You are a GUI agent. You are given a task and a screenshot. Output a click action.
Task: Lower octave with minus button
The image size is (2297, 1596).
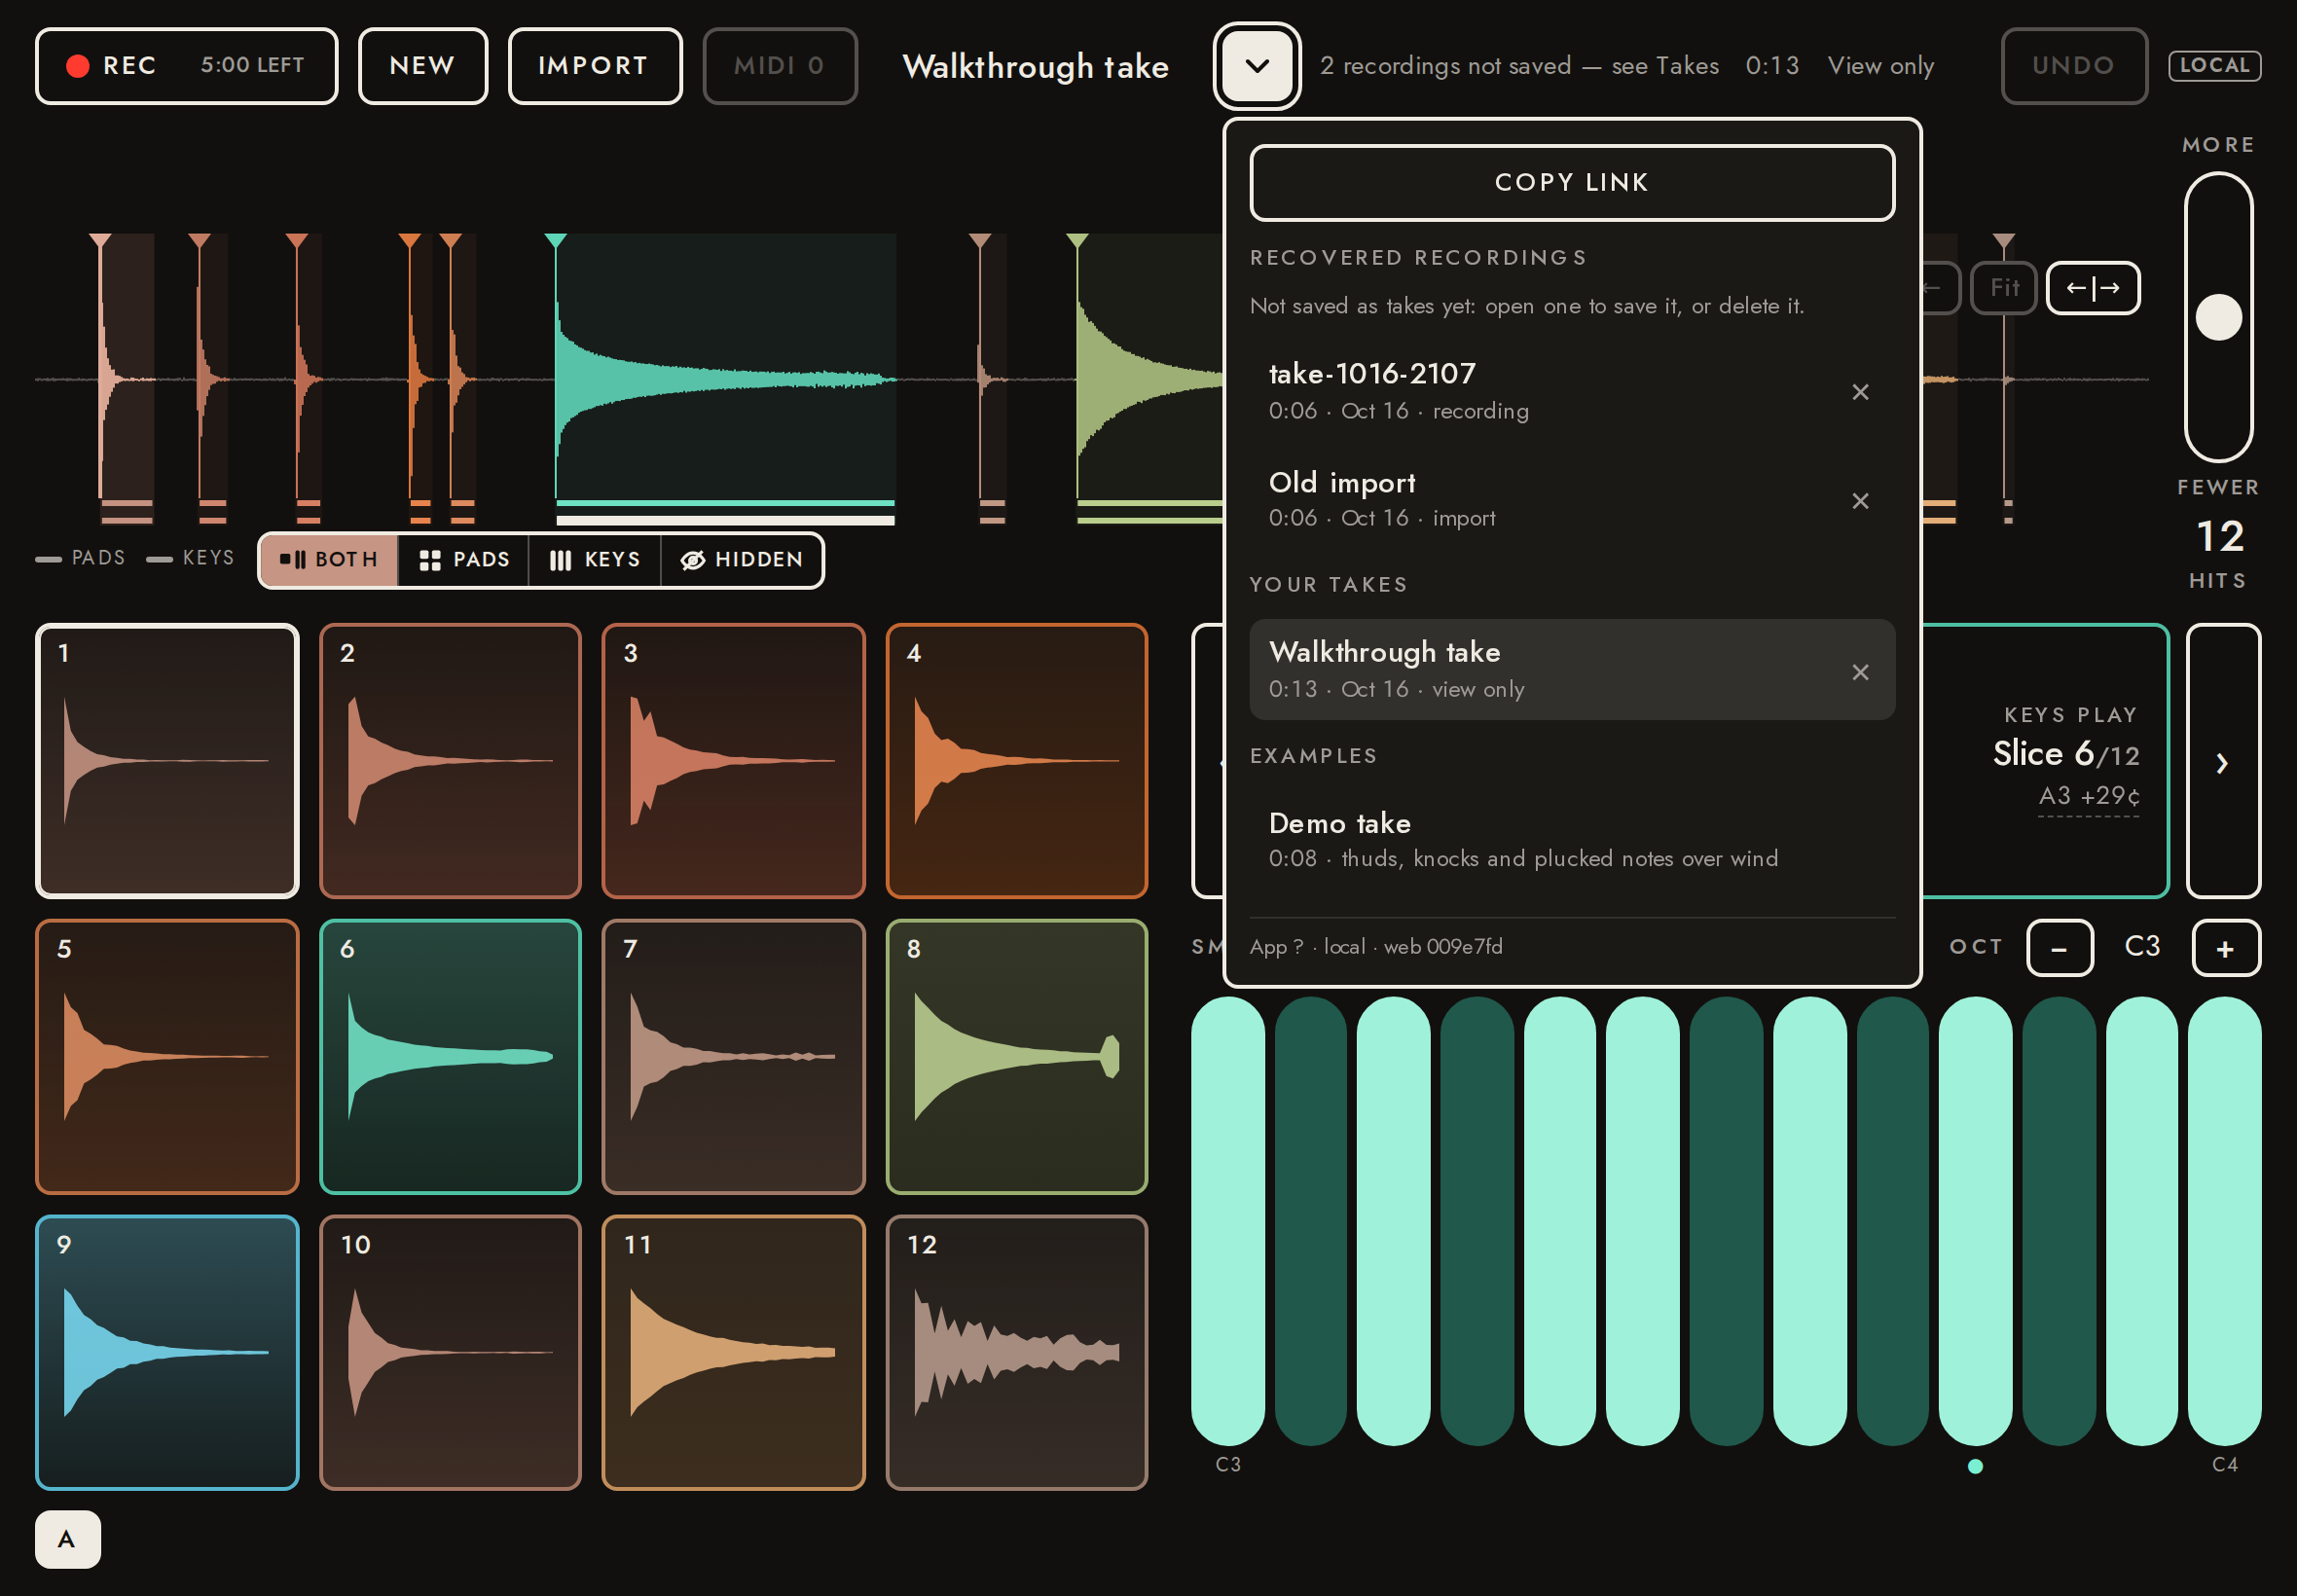coord(2059,948)
